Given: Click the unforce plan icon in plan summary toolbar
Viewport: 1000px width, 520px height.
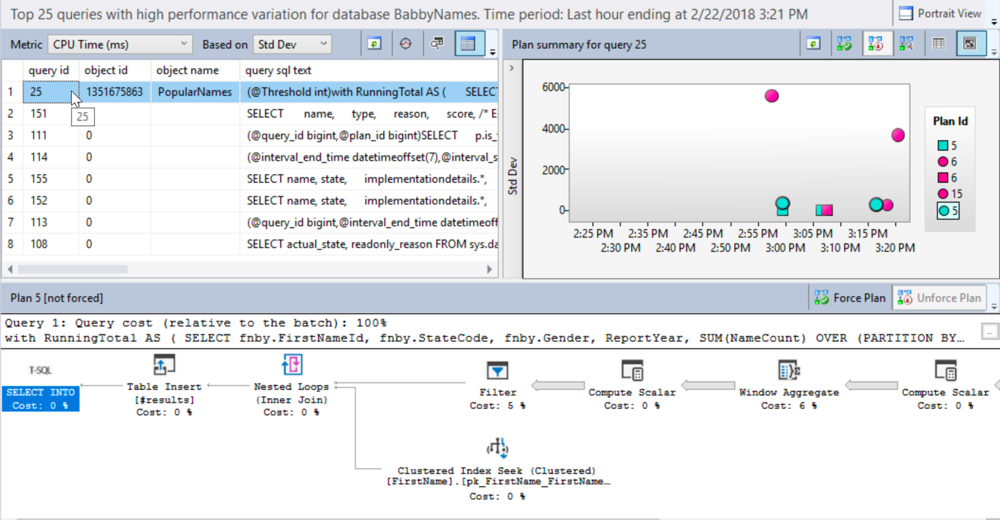Looking at the screenshot, I should [x=876, y=44].
